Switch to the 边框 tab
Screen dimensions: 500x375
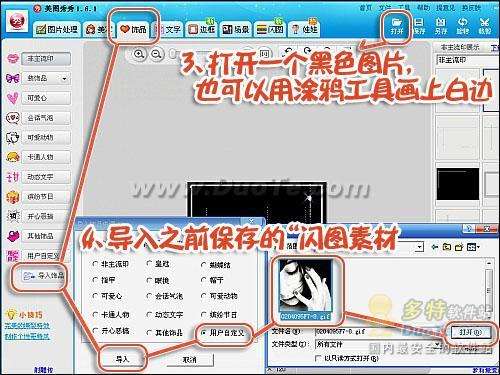(201, 29)
